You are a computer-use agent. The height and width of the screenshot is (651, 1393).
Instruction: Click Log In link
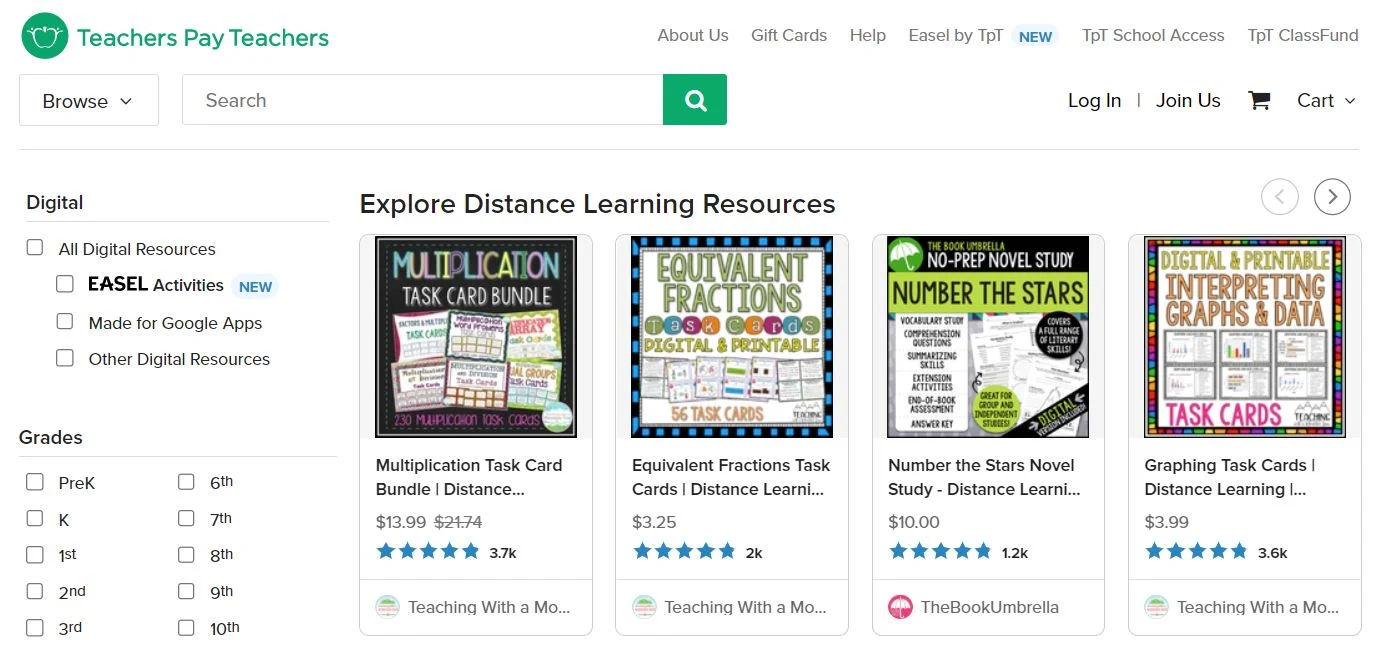pyautogui.click(x=1095, y=100)
